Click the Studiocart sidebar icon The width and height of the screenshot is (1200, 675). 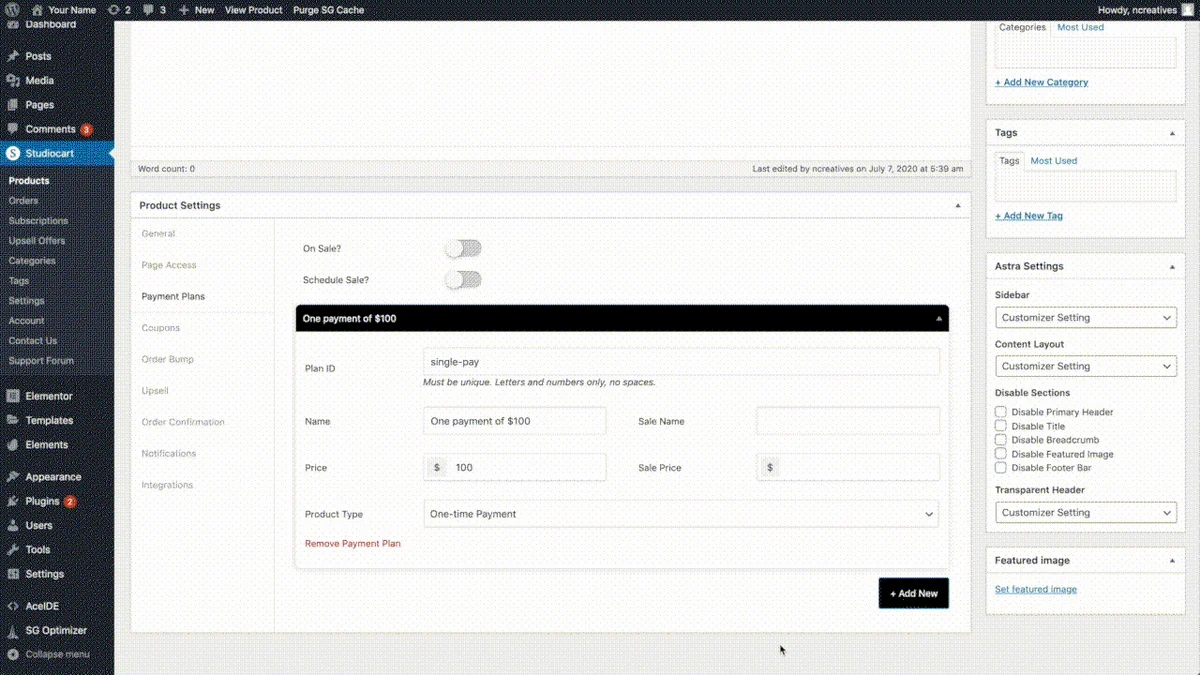click(x=13, y=153)
